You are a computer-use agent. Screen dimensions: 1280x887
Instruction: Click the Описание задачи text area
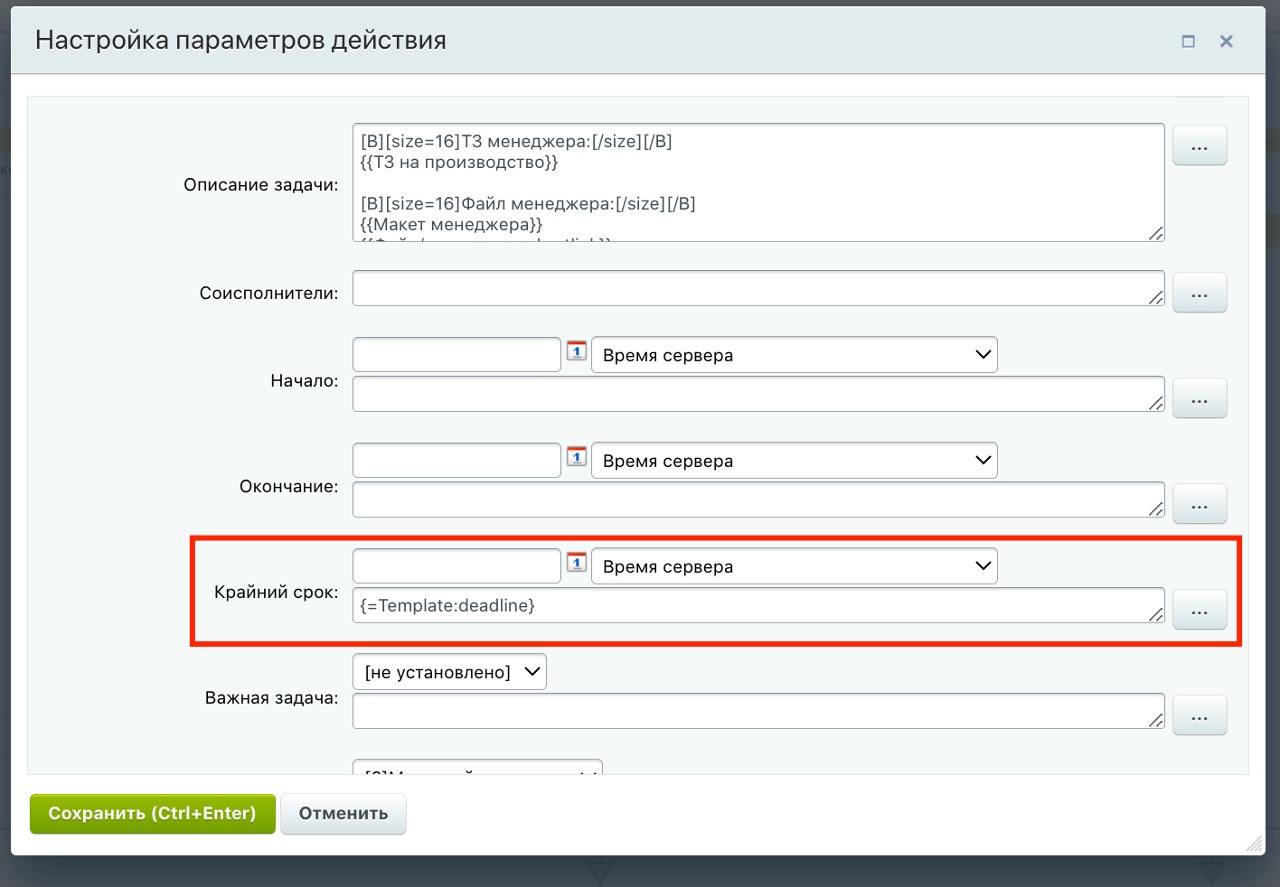click(x=757, y=183)
